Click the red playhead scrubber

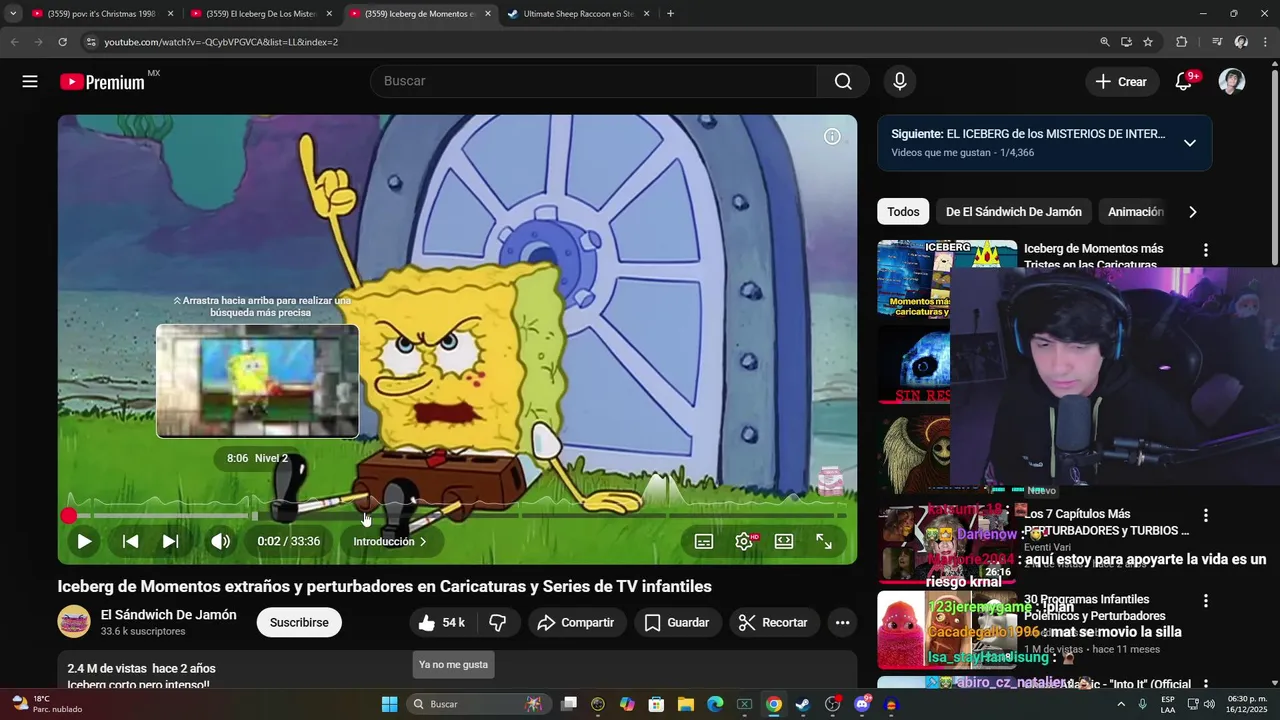tap(68, 516)
